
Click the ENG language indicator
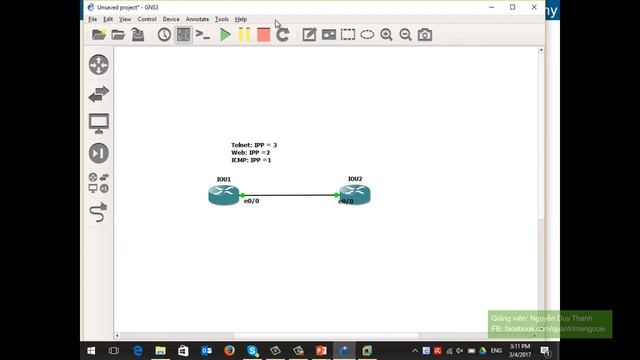click(x=496, y=351)
